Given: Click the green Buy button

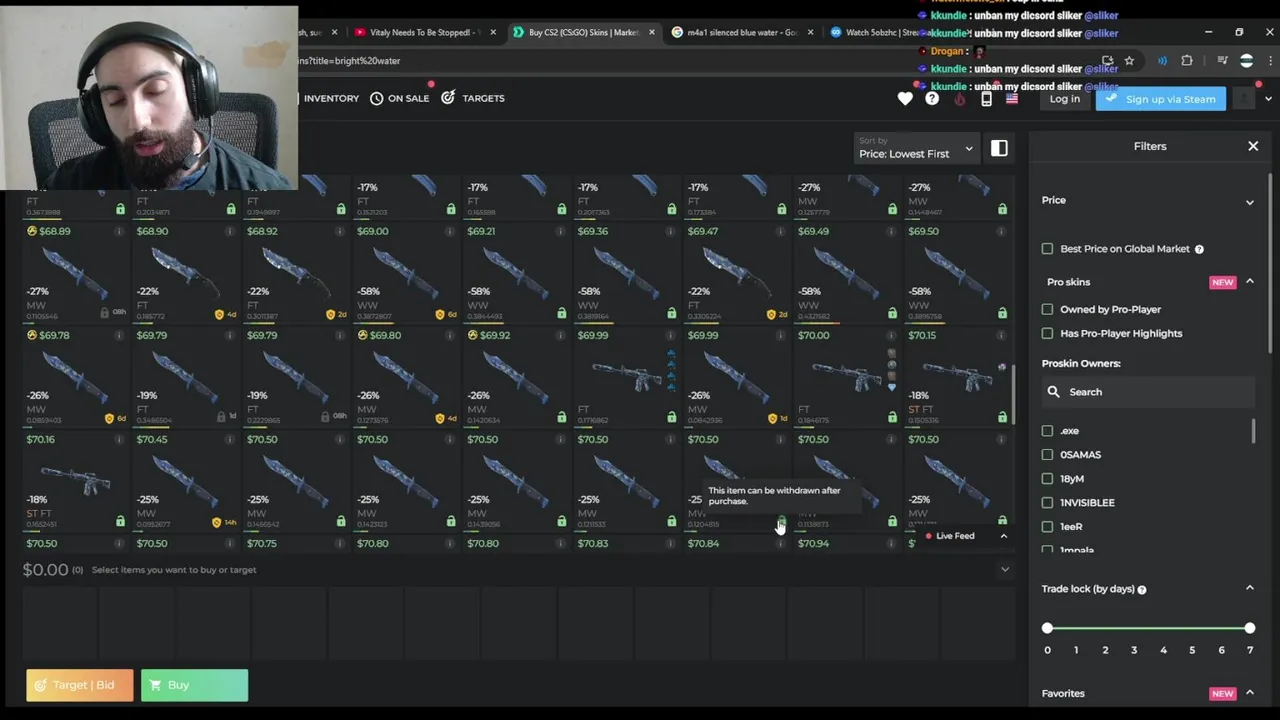Looking at the screenshot, I should click(194, 685).
